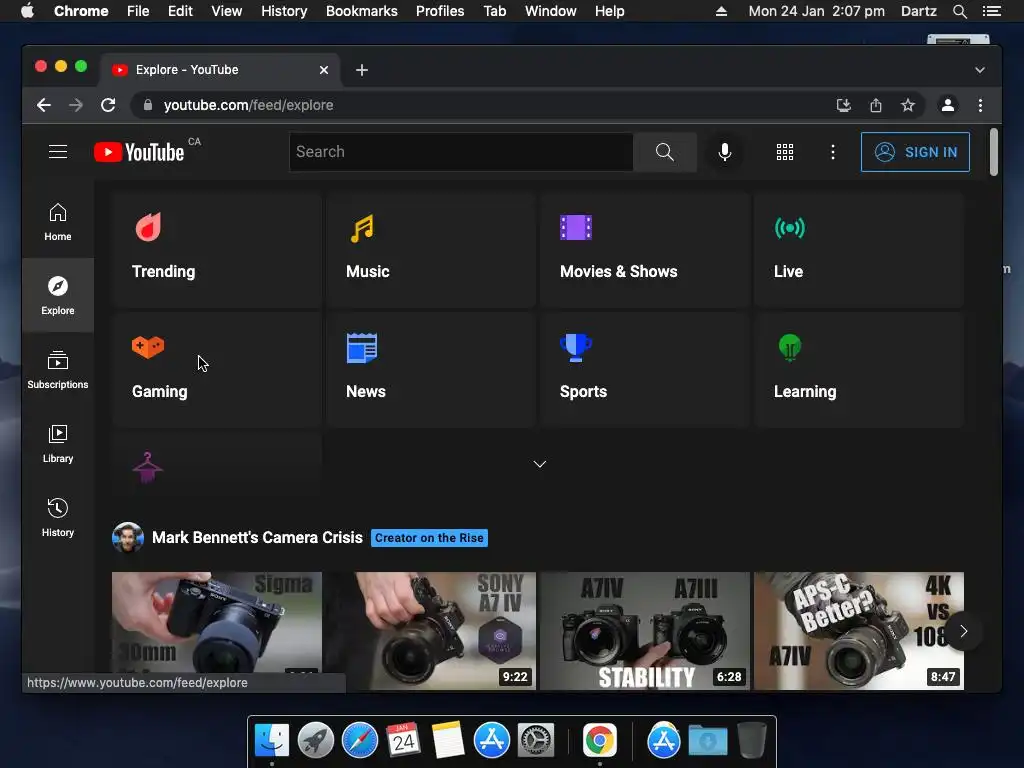Open the YouTube hamburger guide menu
1024x768 pixels.
[x=57, y=152]
